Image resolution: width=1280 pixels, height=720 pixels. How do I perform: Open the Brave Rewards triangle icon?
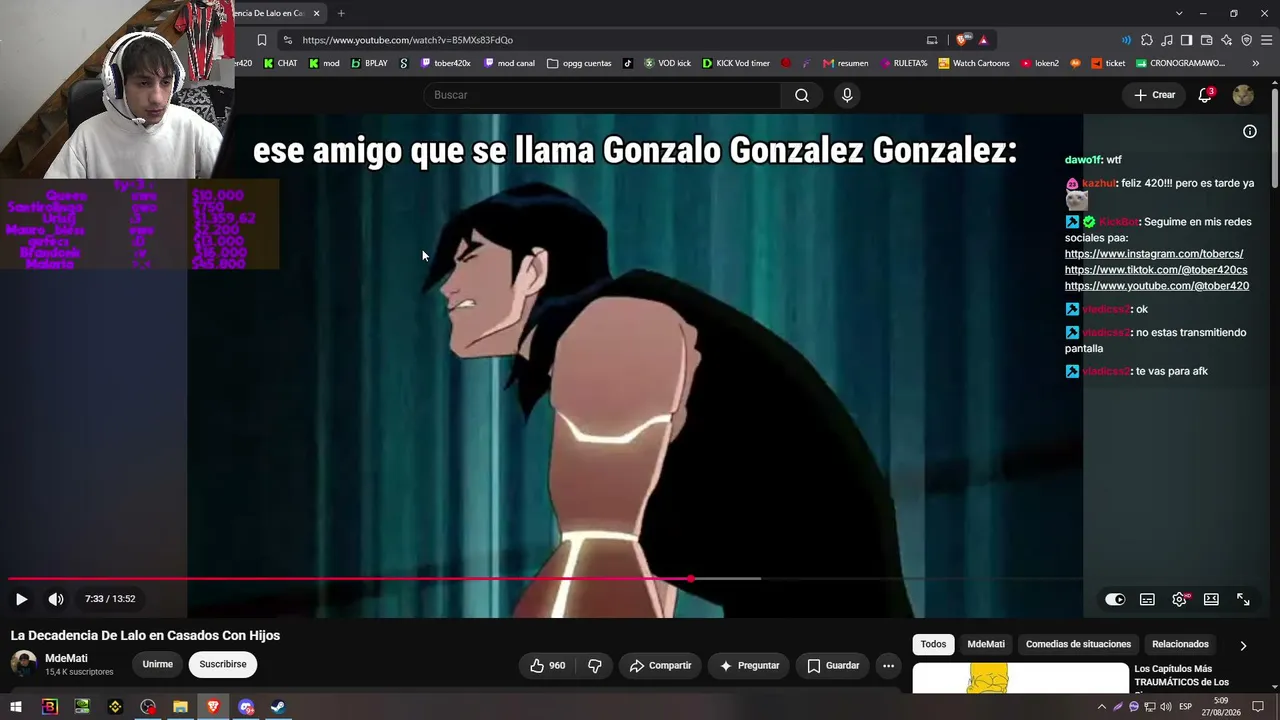984,40
